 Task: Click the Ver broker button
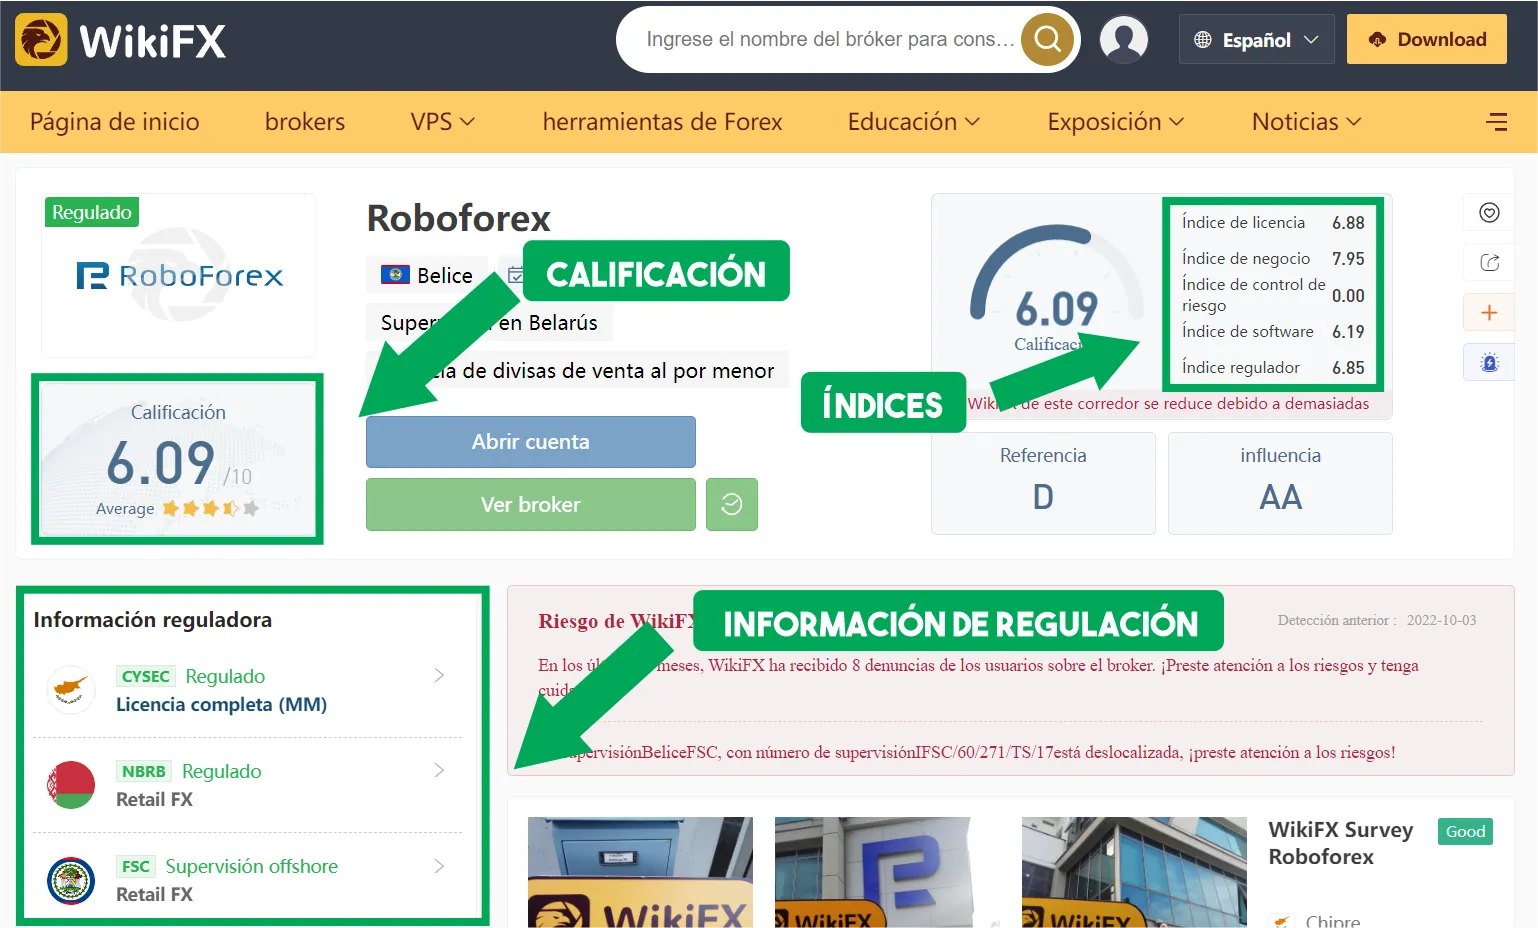tap(531, 504)
